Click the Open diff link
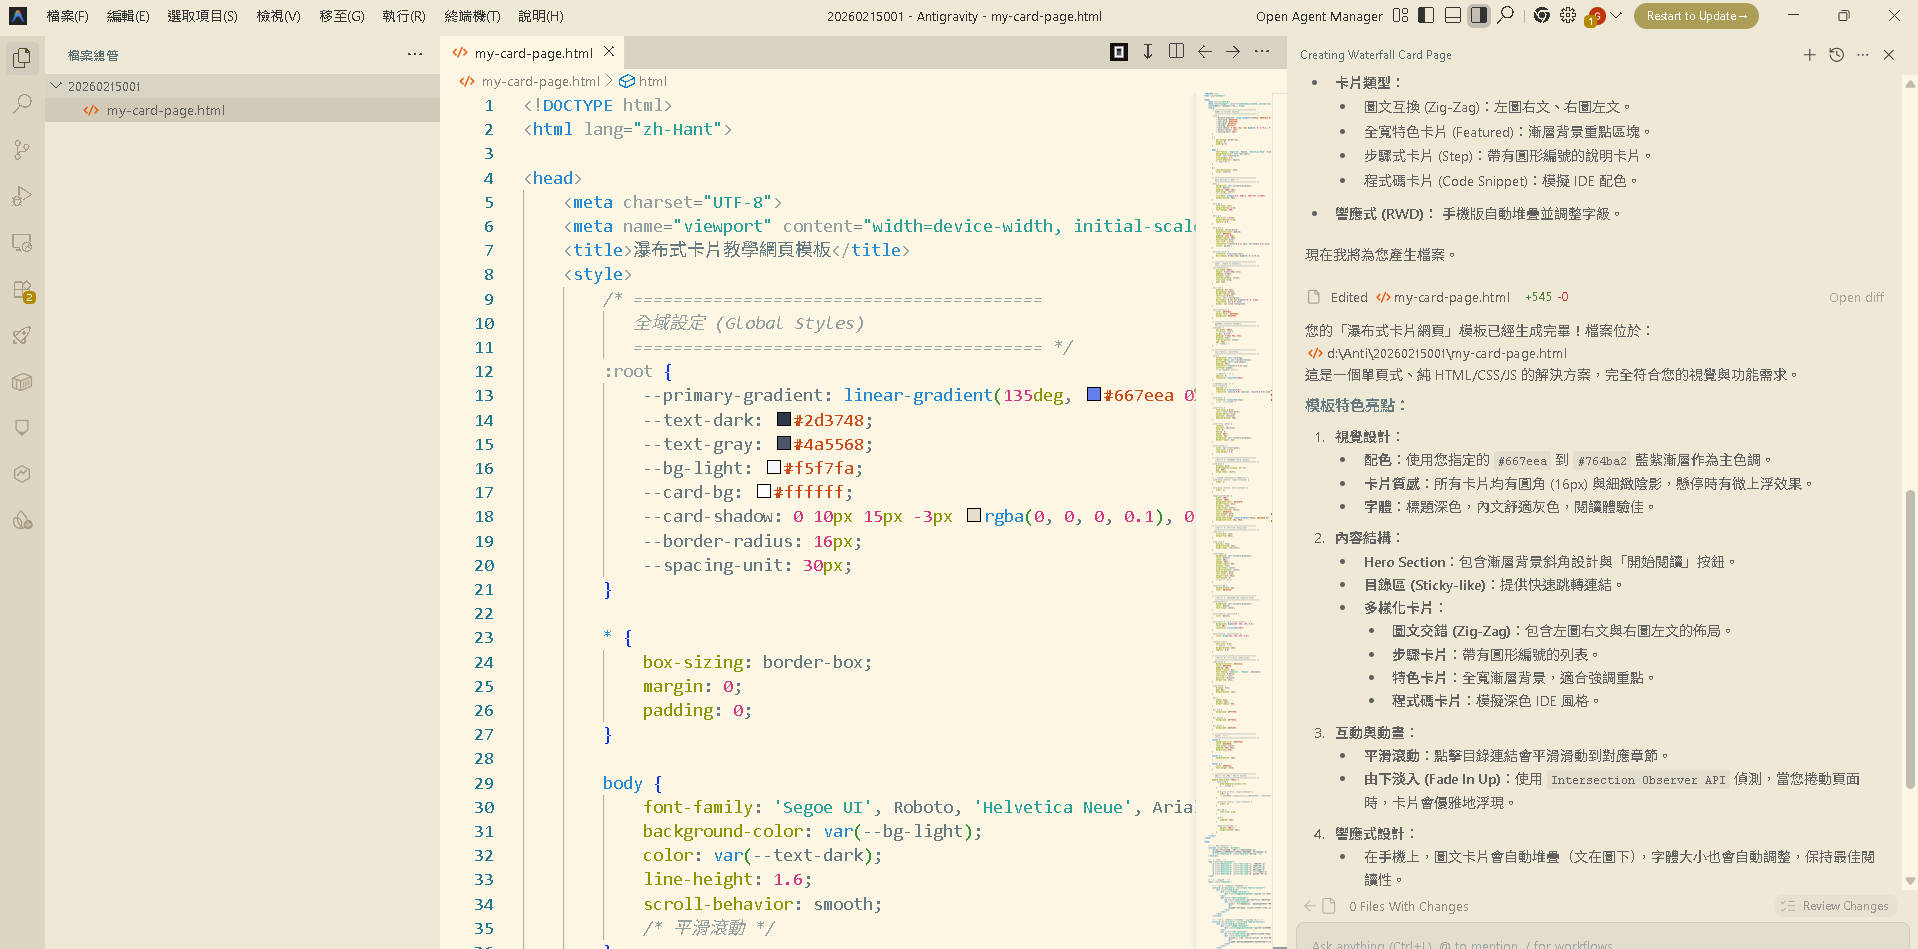 click(1855, 297)
